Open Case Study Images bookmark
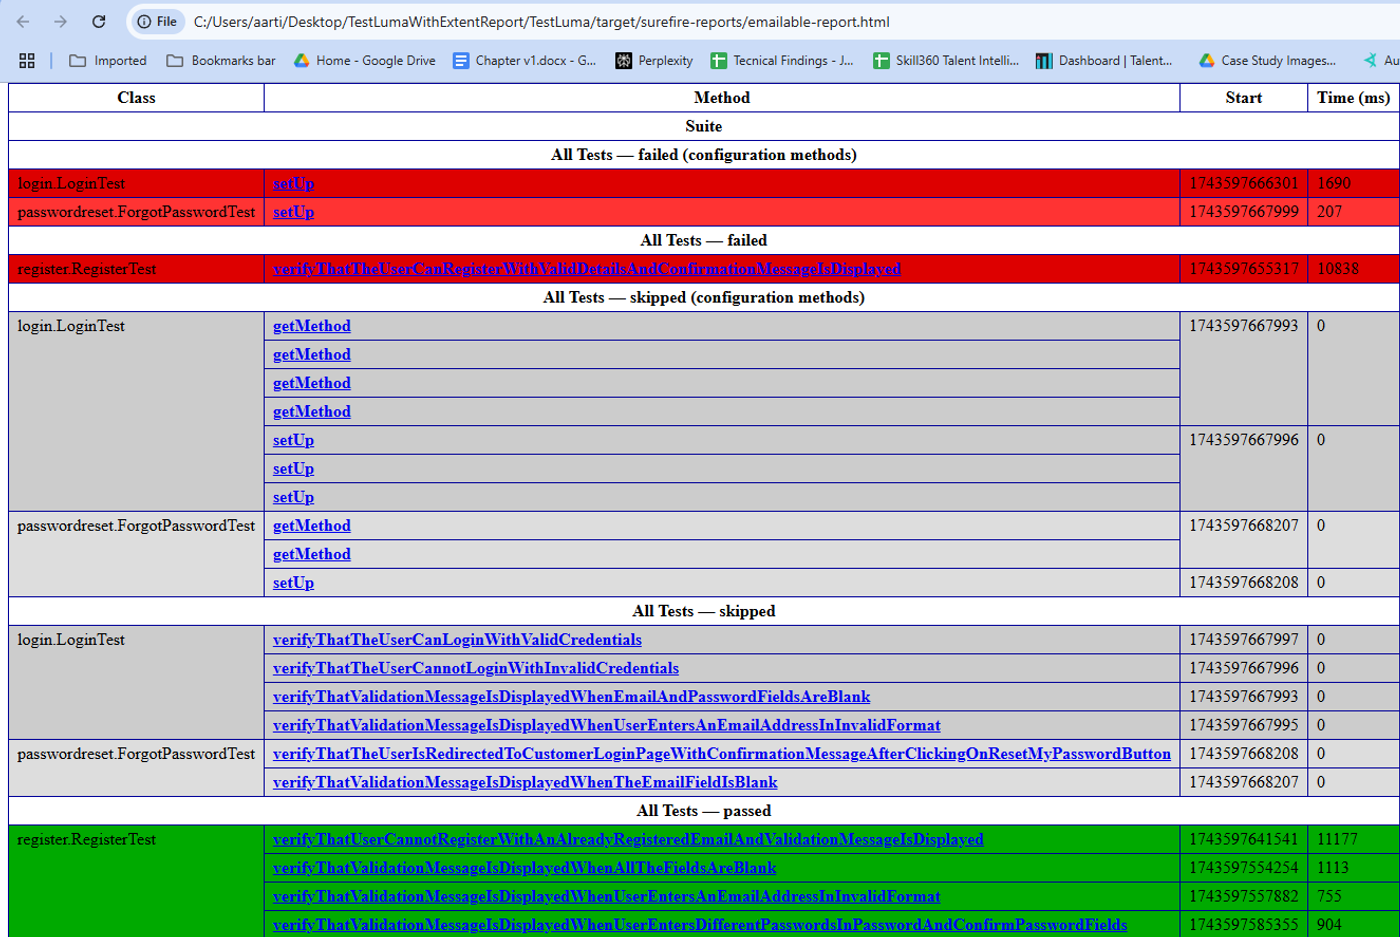The height and width of the screenshot is (937, 1400). click(1267, 60)
